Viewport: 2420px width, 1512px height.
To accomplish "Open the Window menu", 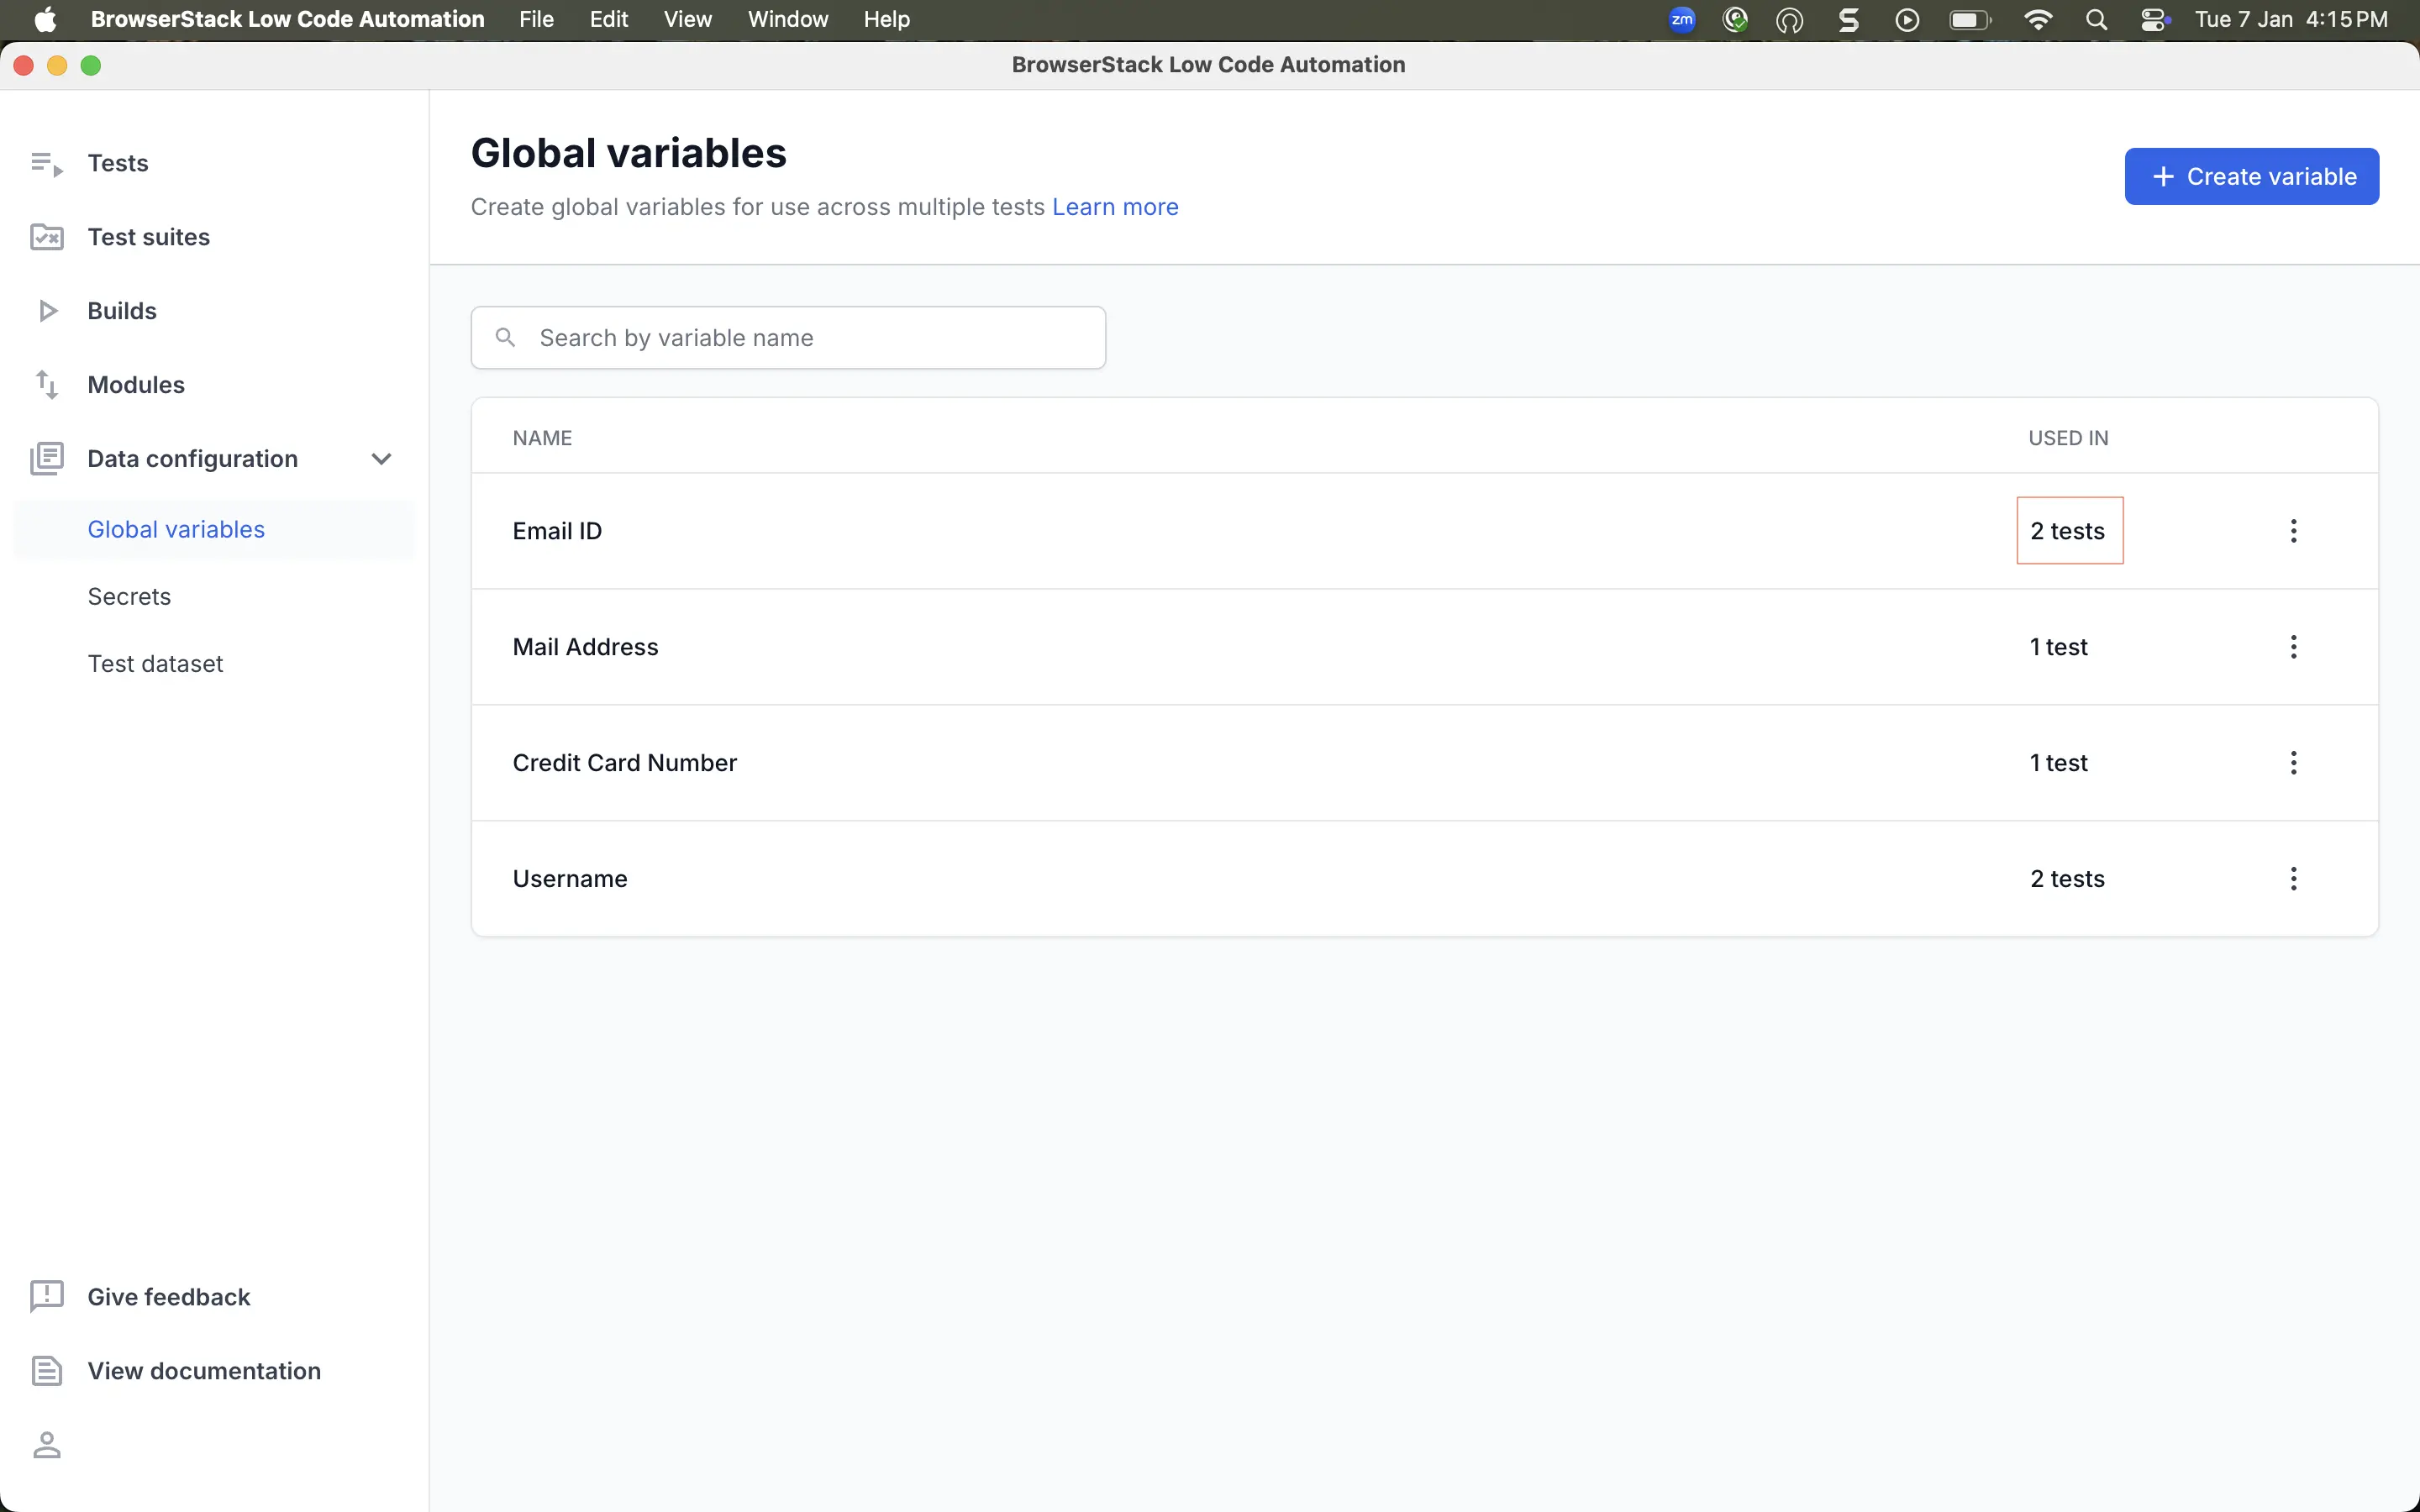I will coord(787,19).
